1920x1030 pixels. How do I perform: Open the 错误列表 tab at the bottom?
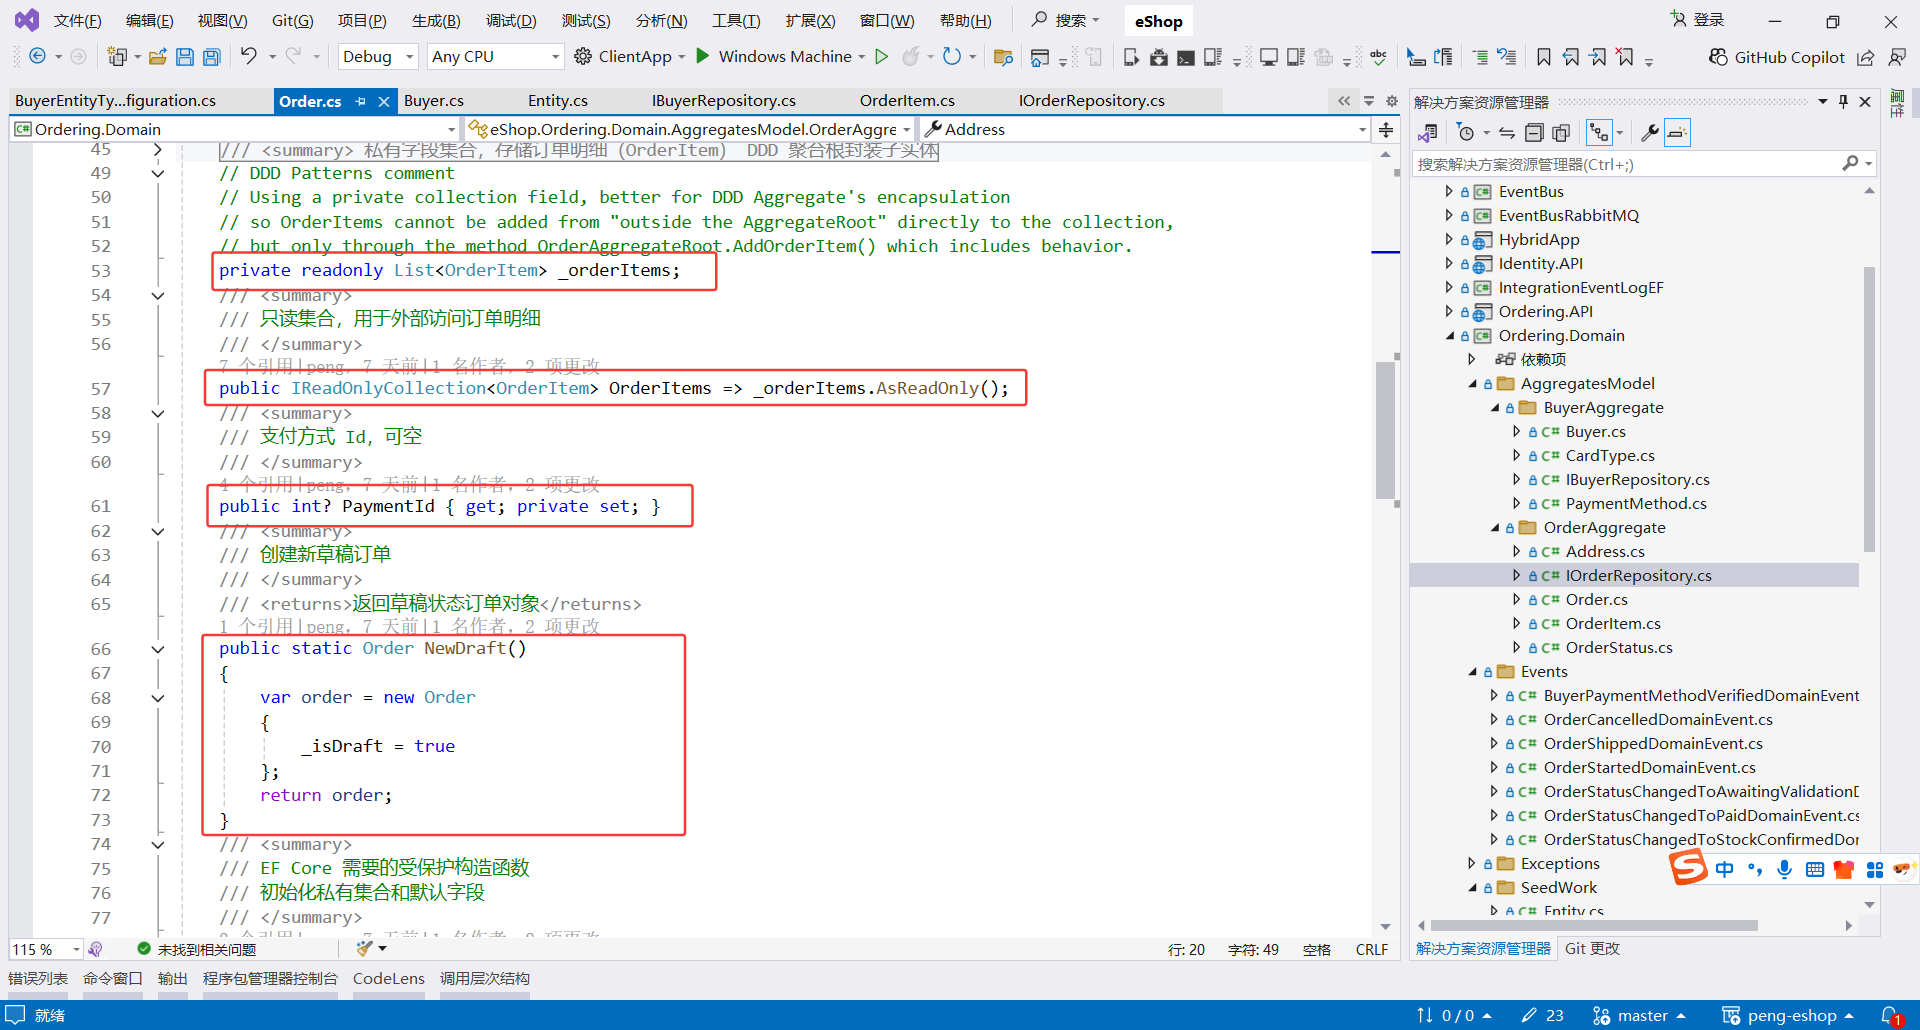tap(38, 978)
